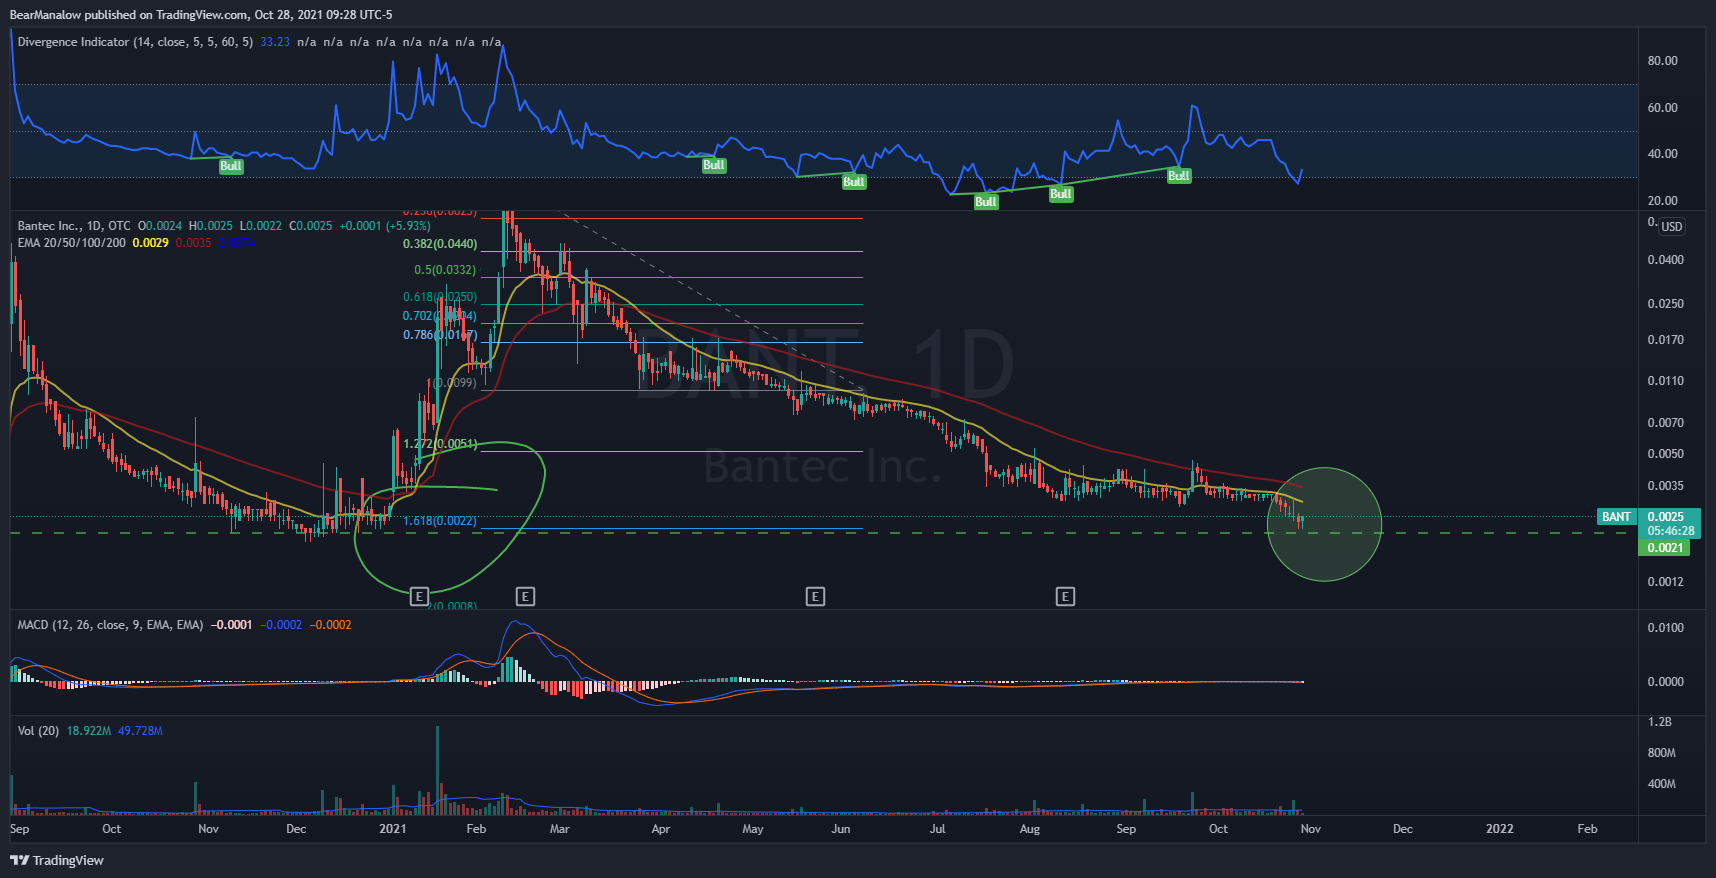
Task: Click the 80.00 divergence scale label
Action: point(1663,61)
